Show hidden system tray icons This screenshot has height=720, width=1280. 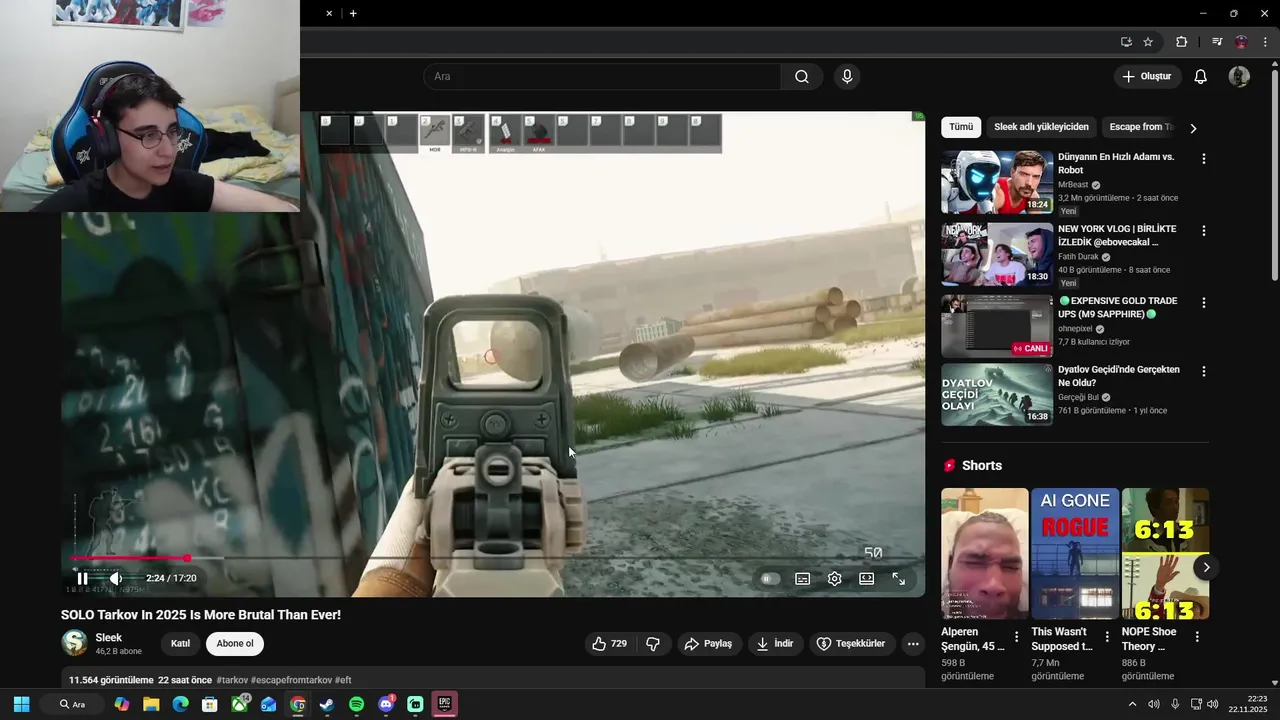click(1132, 704)
